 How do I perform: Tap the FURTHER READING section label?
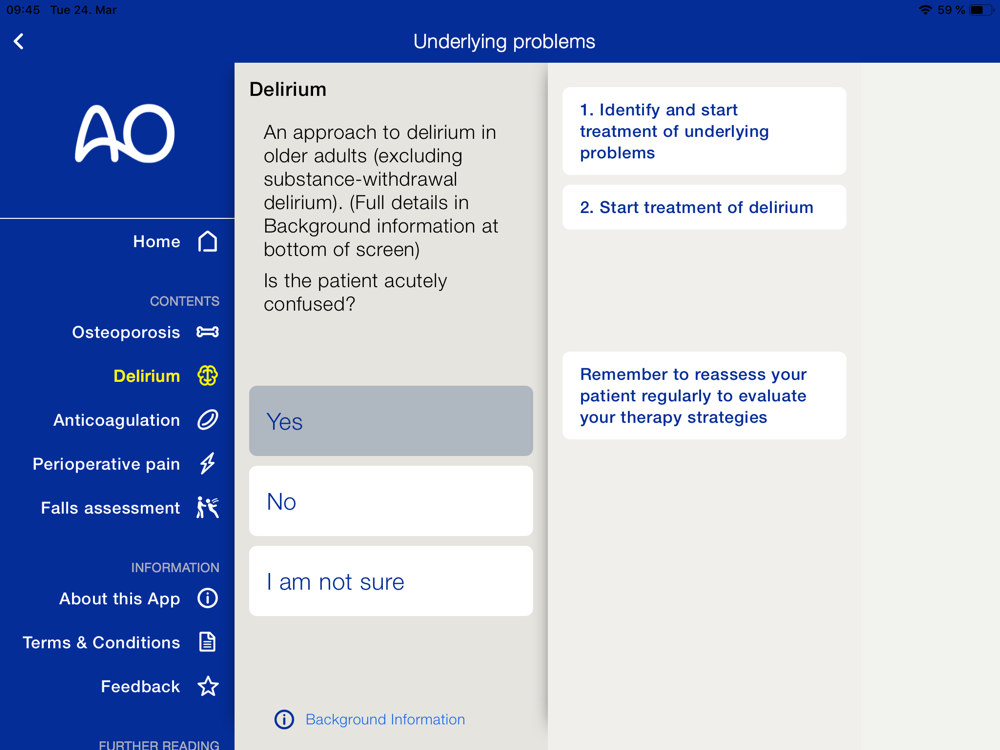[x=159, y=744]
